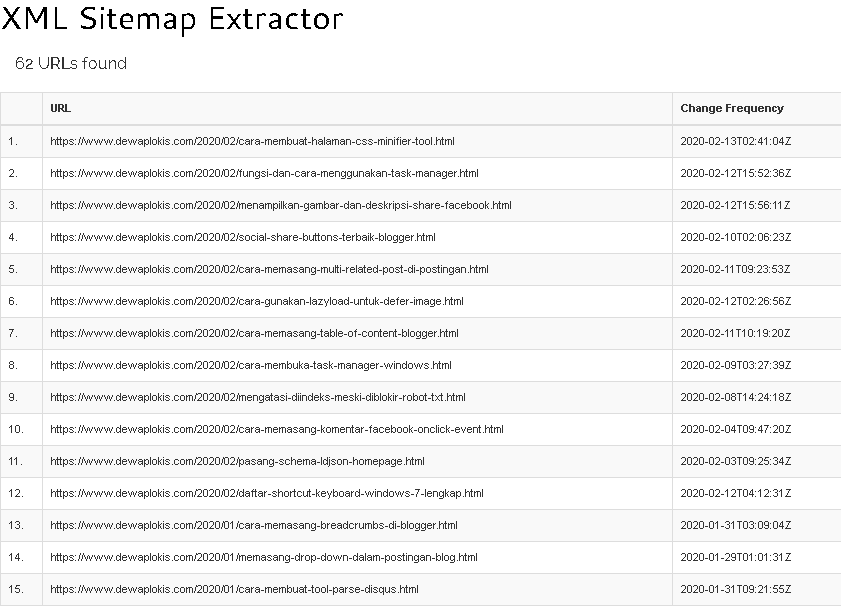Open the menampilkan-gambar-dan-deskripsi-share-facebook URL

[x=280, y=205]
